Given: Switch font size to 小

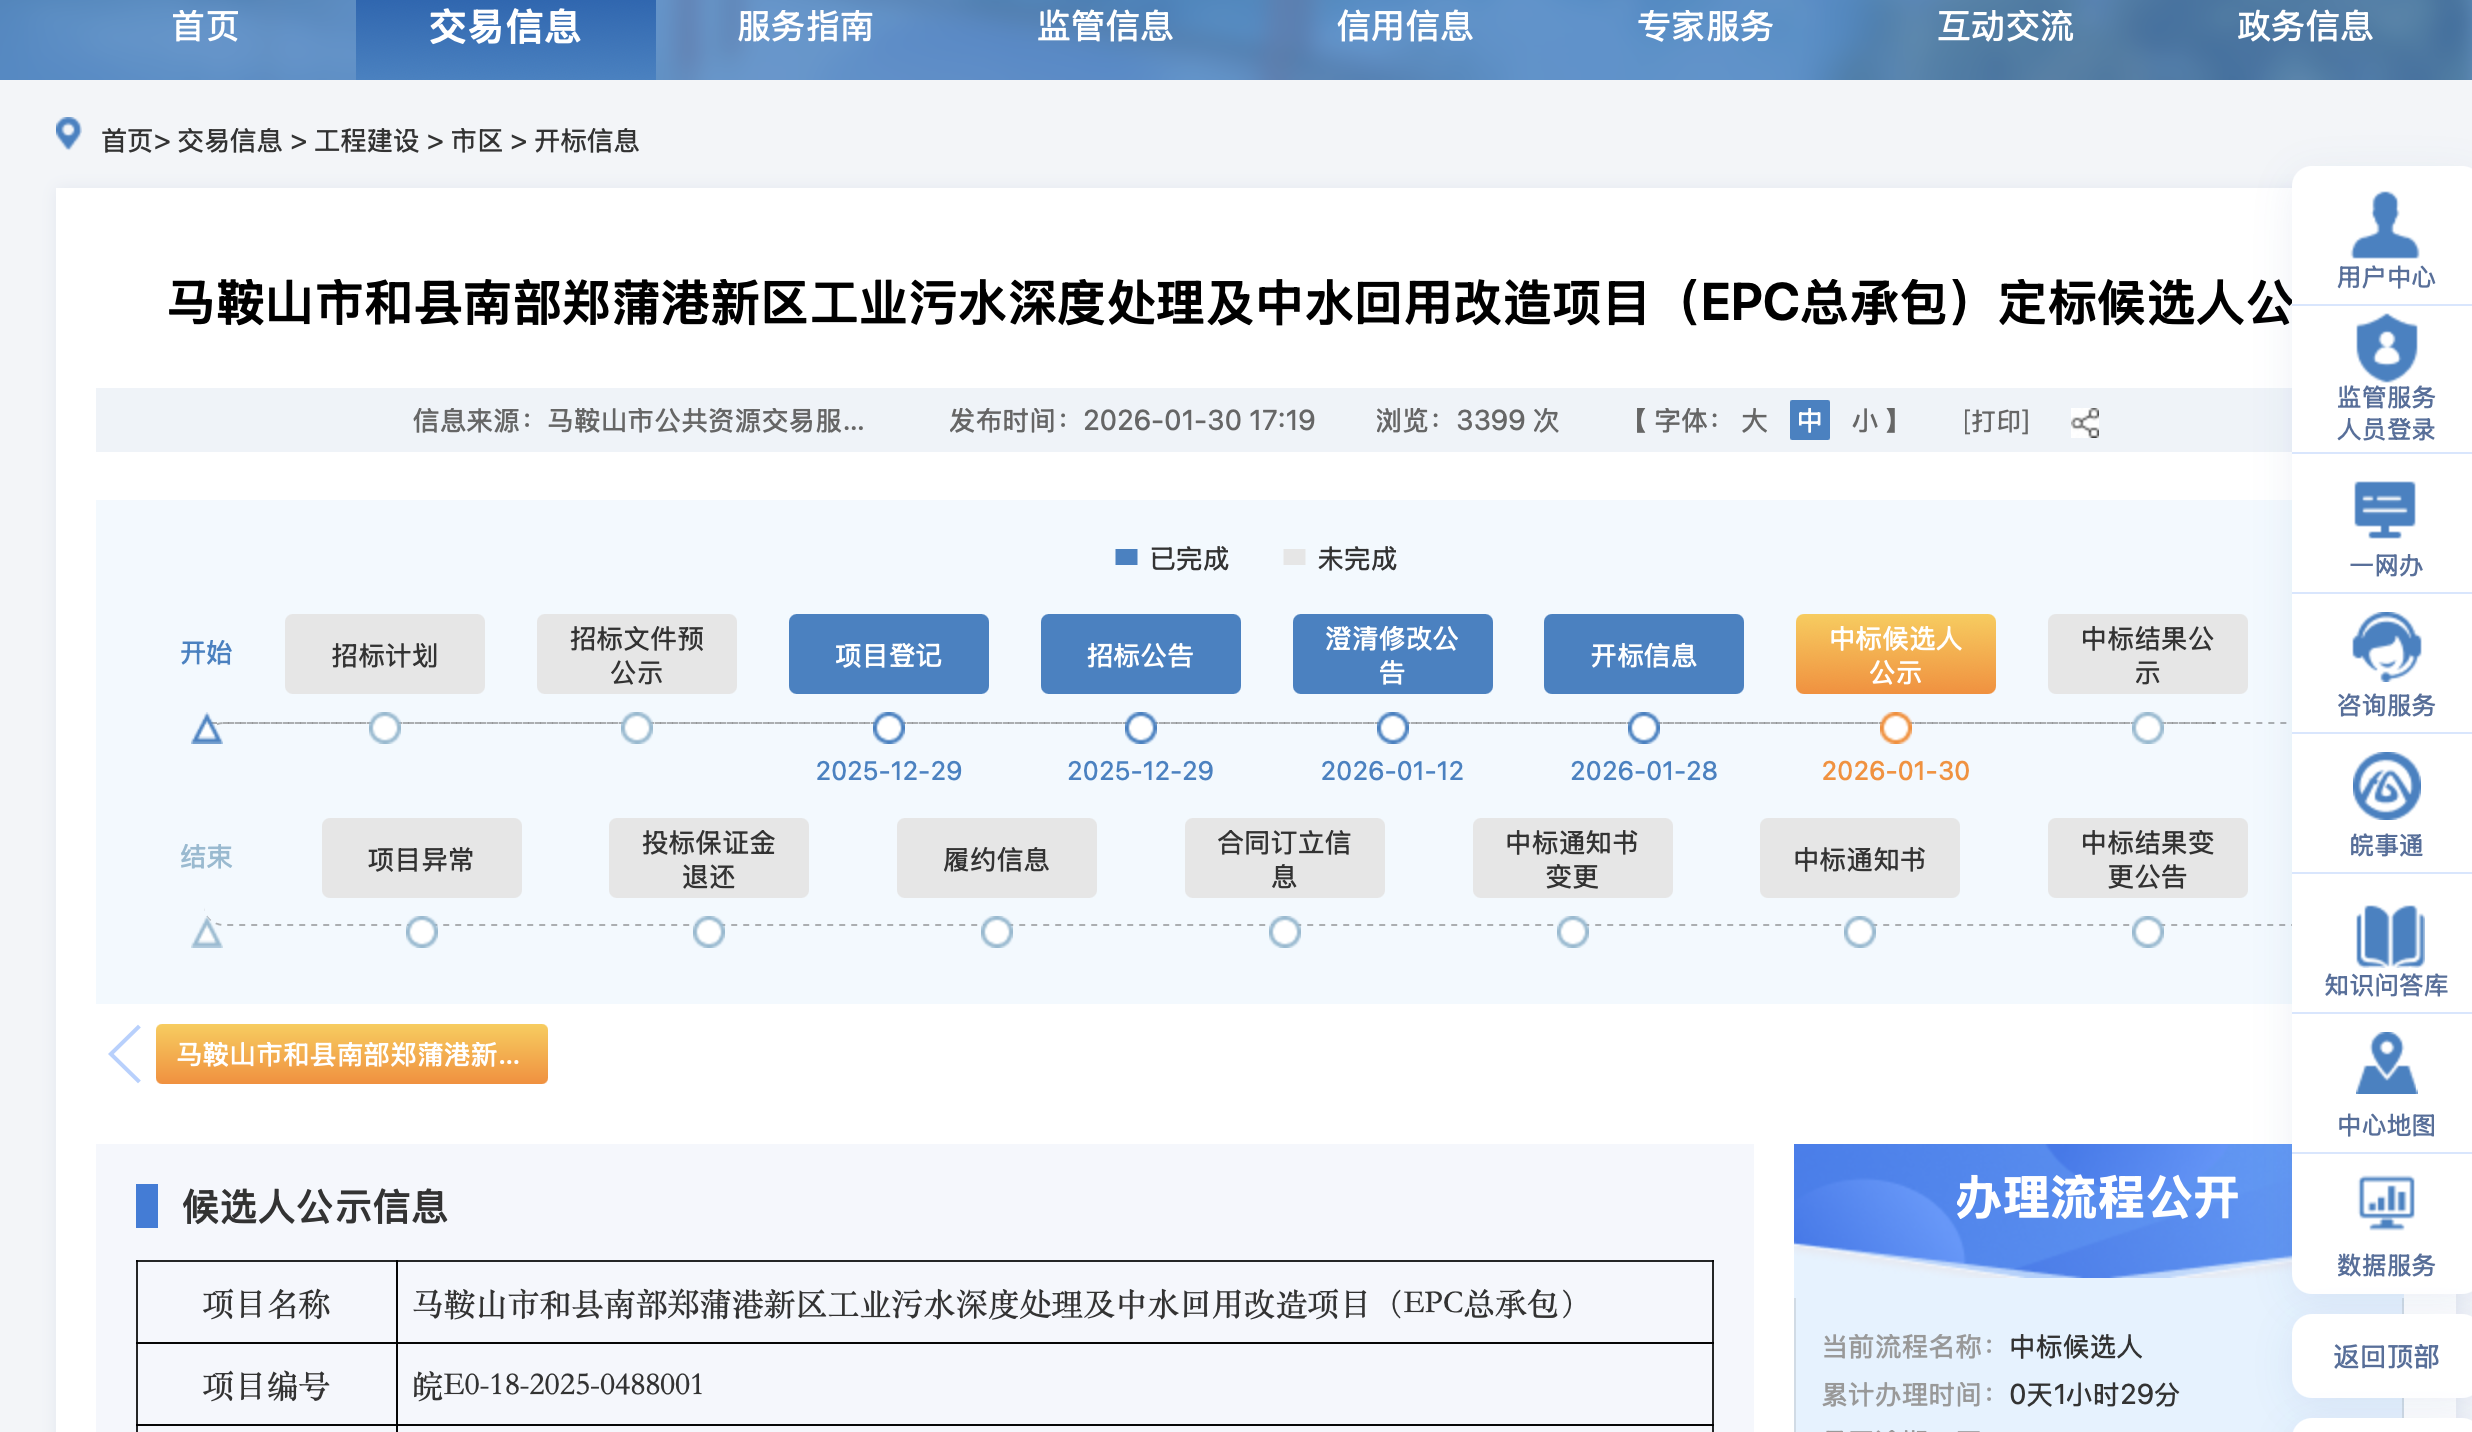Looking at the screenshot, I should tap(1864, 421).
